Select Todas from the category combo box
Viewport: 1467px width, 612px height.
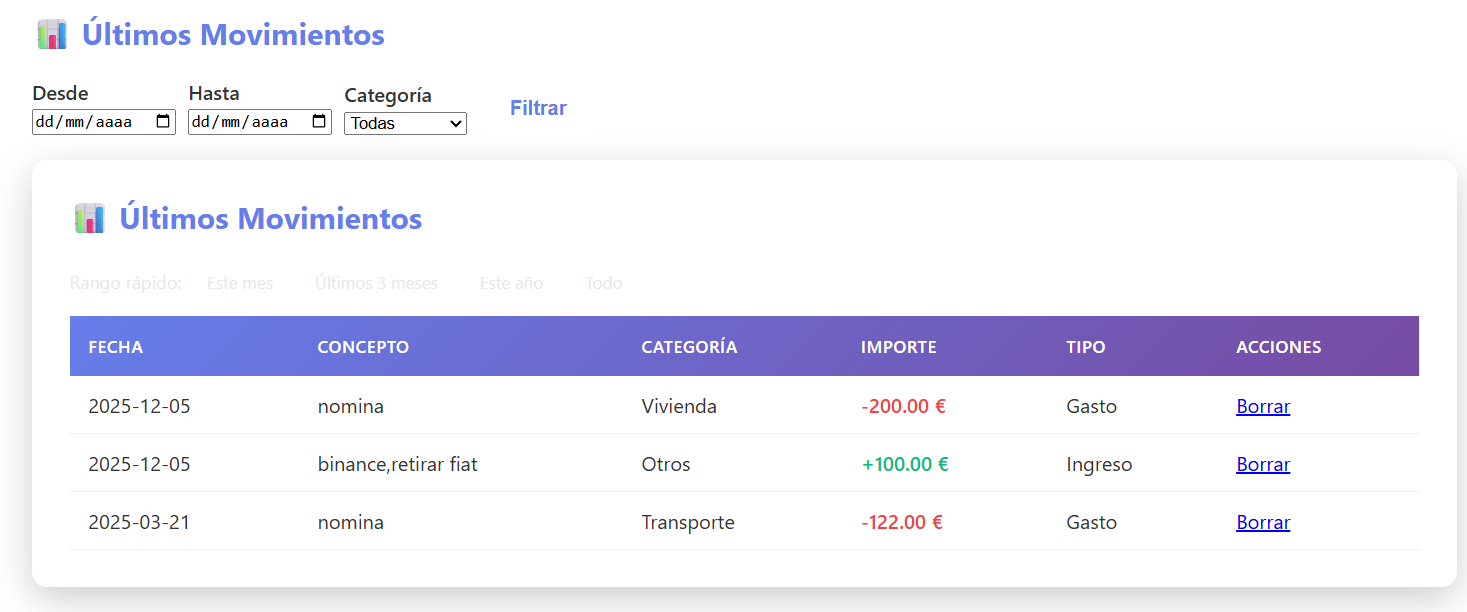pyautogui.click(x=405, y=123)
